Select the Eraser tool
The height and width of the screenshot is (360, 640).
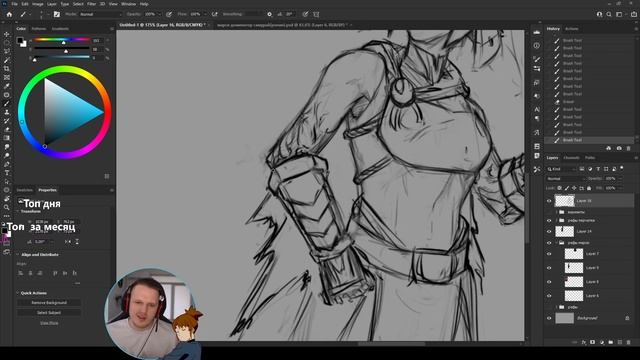pos(7,129)
